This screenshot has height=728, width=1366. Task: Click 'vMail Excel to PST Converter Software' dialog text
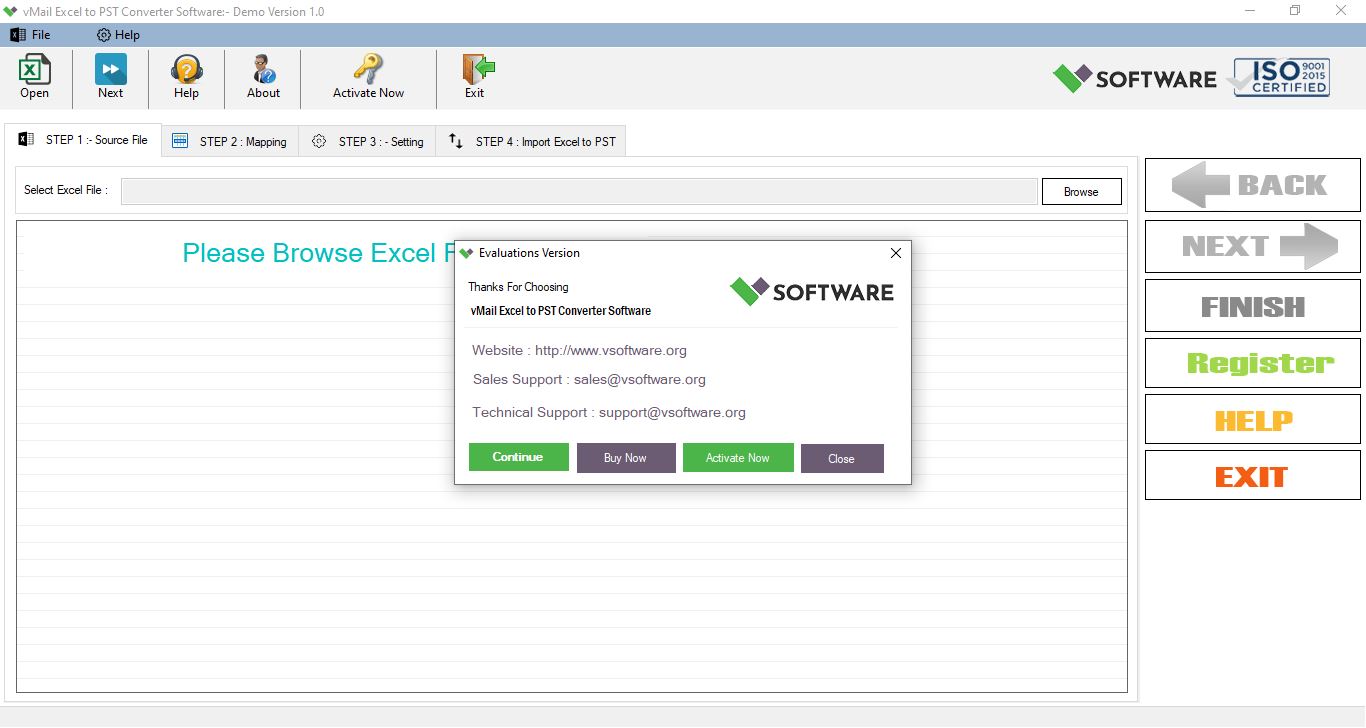point(560,311)
